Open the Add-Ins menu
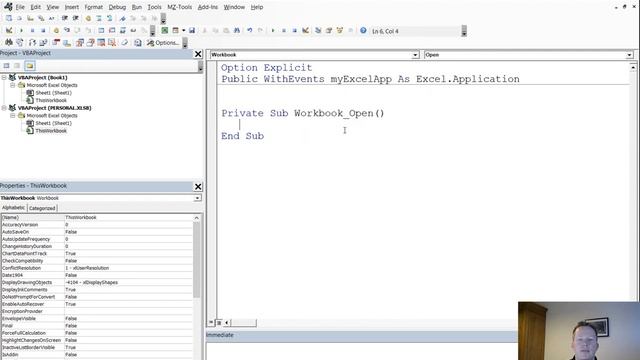 (x=208, y=7)
